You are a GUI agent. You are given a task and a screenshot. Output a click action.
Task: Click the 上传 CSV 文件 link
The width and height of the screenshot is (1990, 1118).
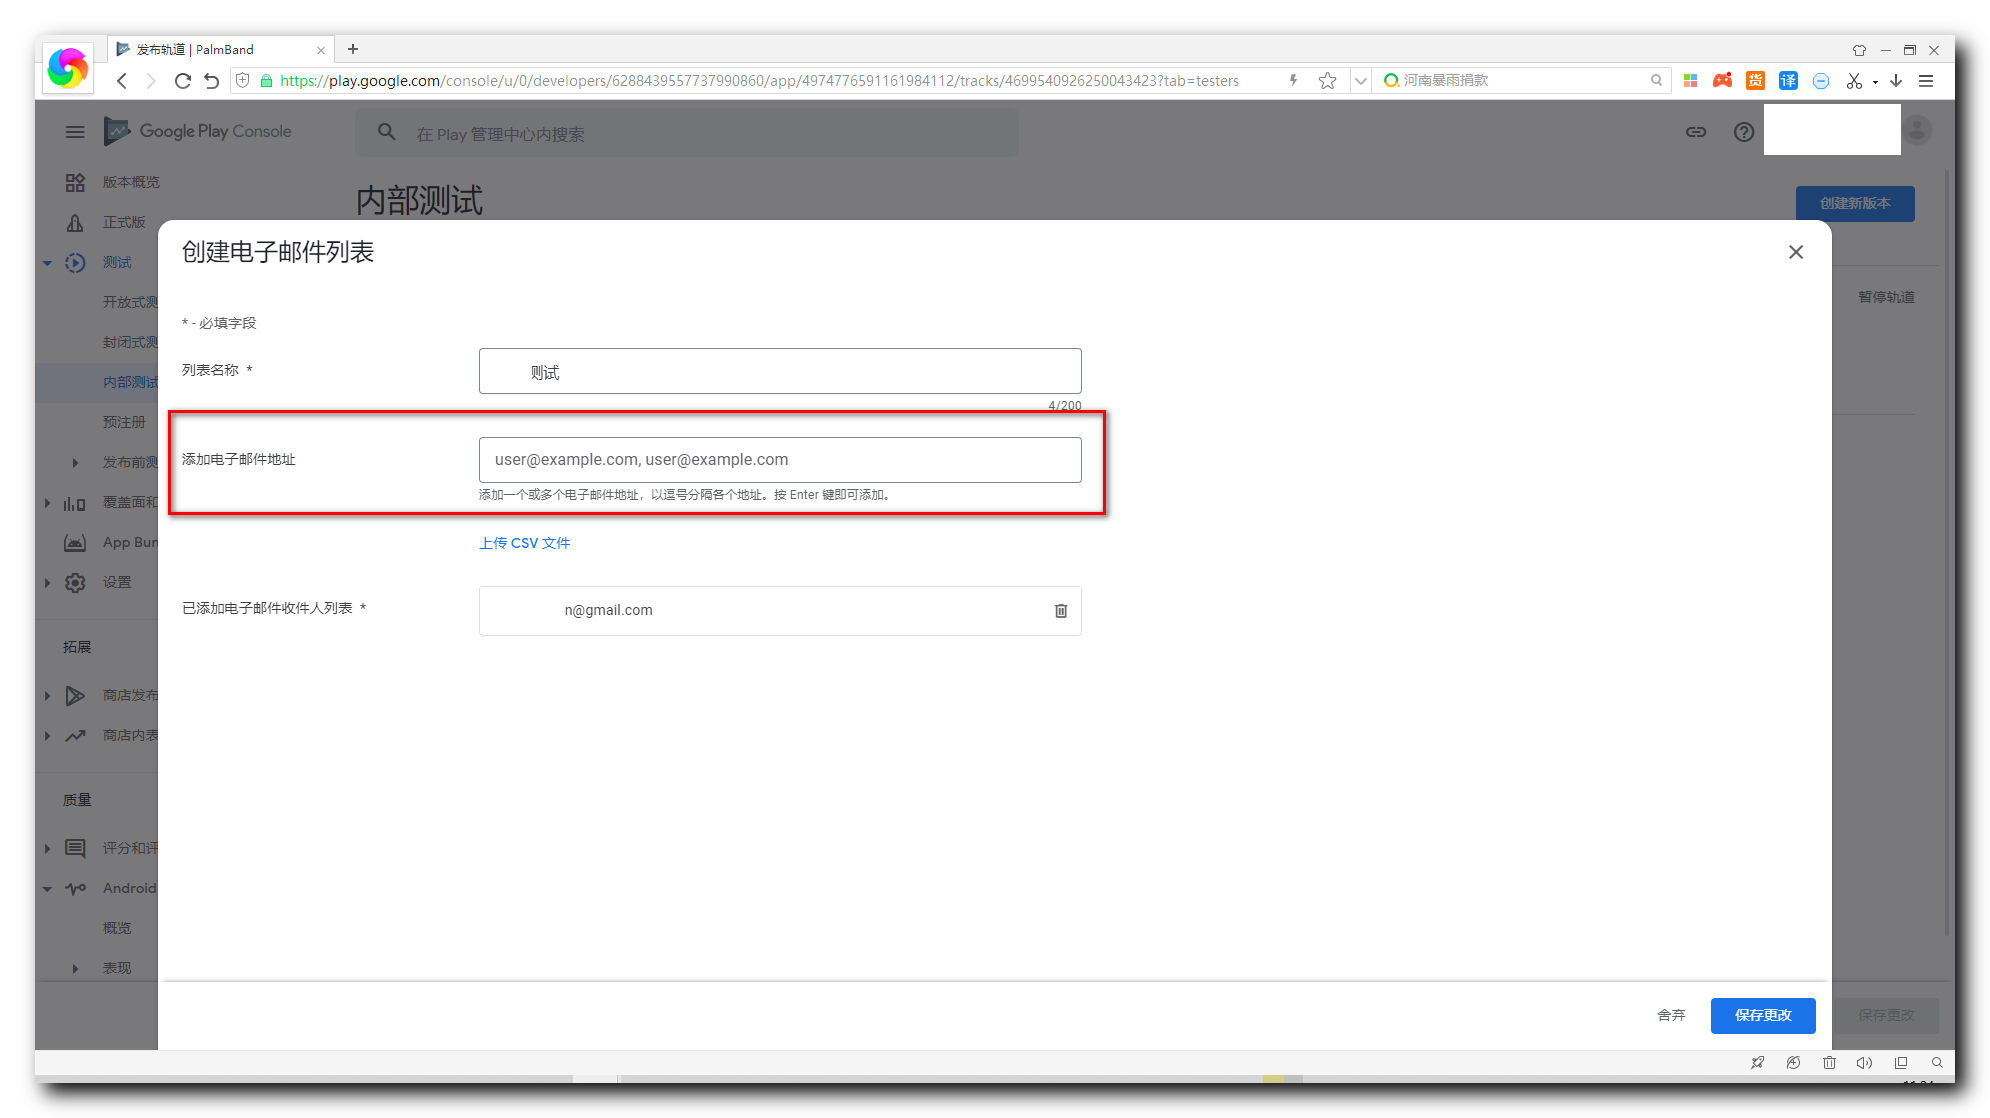click(x=524, y=543)
